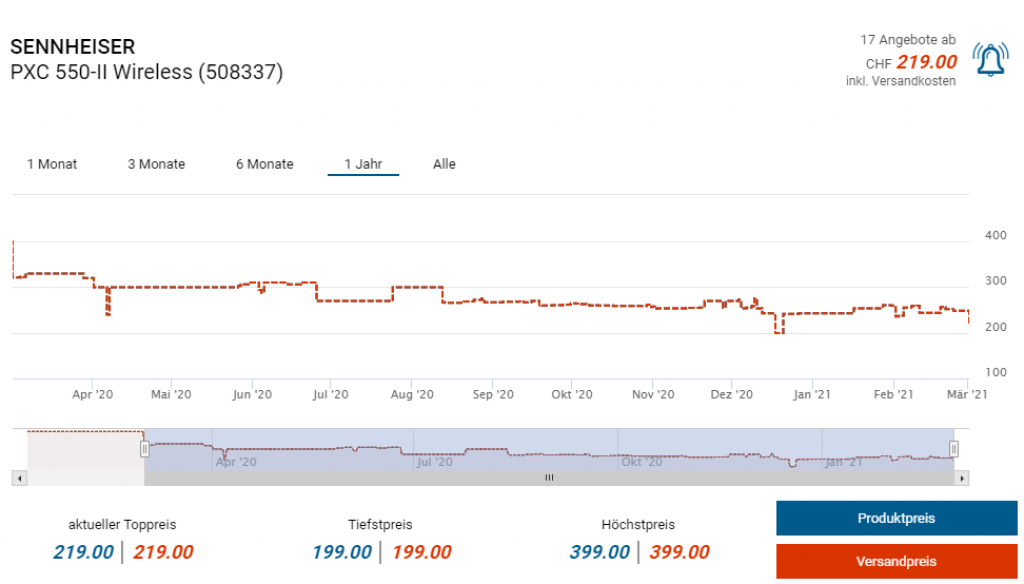The image size is (1024, 584).
Task: Toggle the Versandpreis series button
Action: tap(896, 561)
